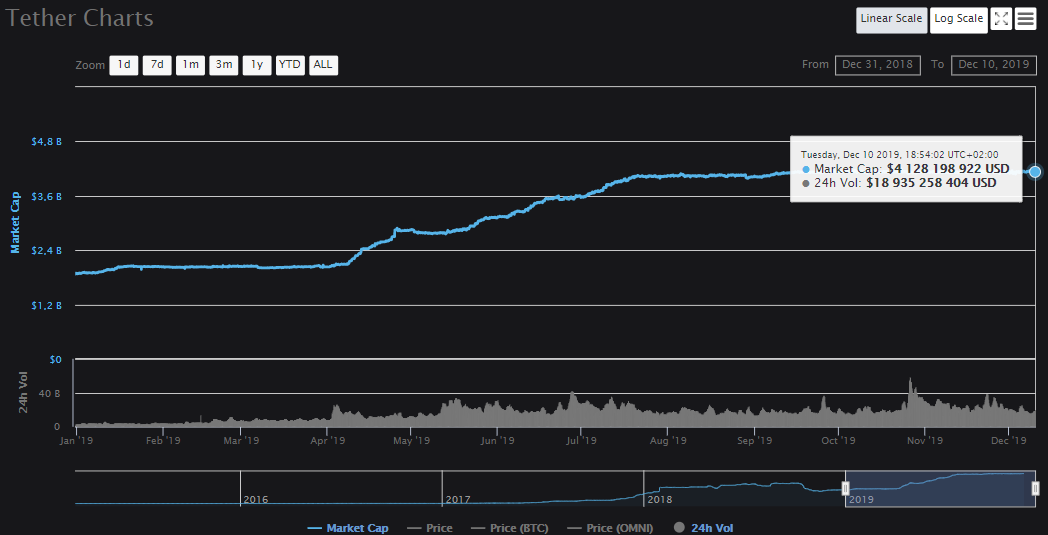Click the 24h Vol vertical axis title
This screenshot has width=1048, height=535.
pyautogui.click(x=23, y=393)
